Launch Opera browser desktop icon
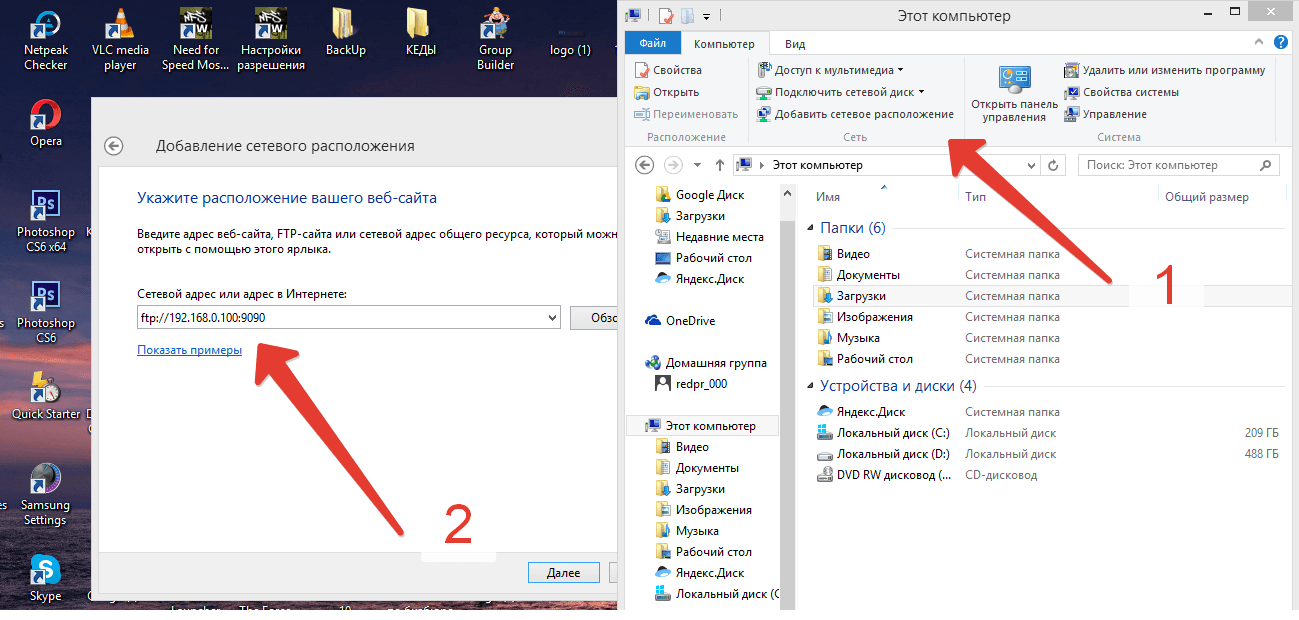The width and height of the screenshot is (1299, 620). point(46,123)
